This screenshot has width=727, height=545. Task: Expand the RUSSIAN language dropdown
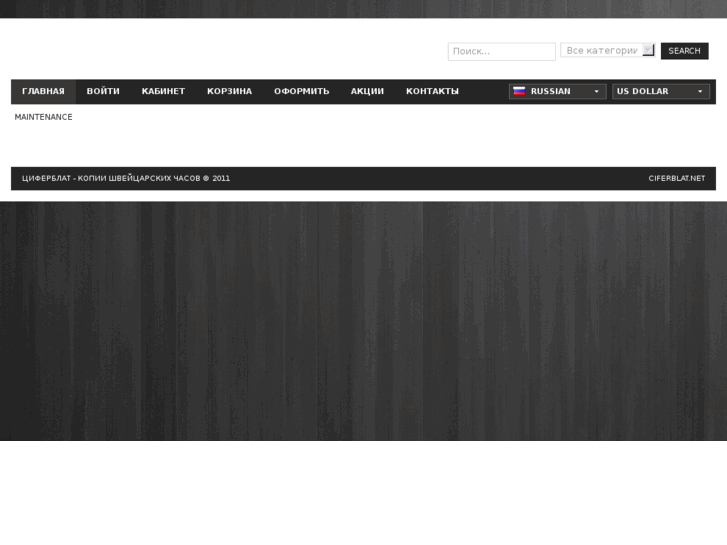[x=557, y=91]
